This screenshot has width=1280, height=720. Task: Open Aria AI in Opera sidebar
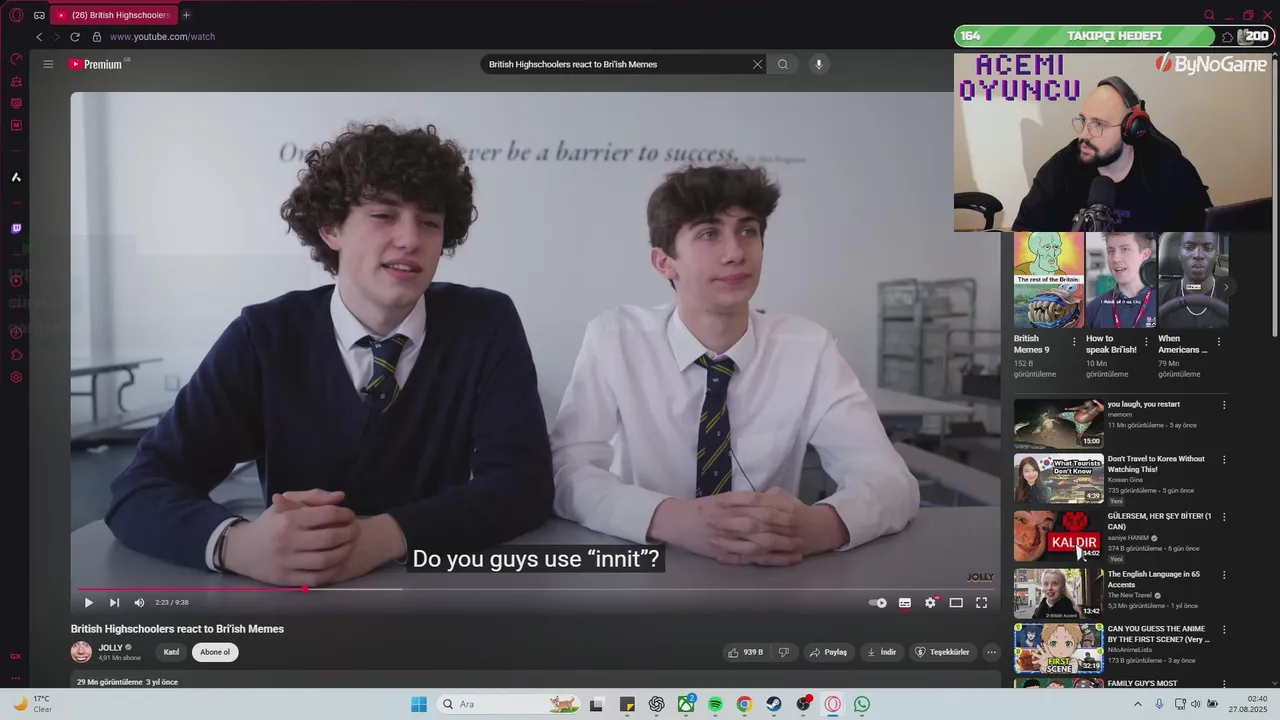(x=16, y=177)
